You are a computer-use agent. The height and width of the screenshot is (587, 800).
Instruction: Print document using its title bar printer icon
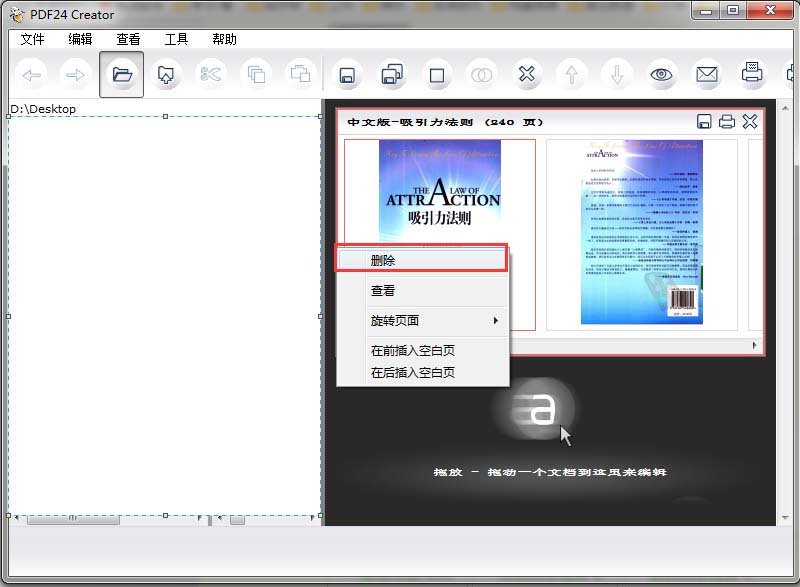coord(727,122)
